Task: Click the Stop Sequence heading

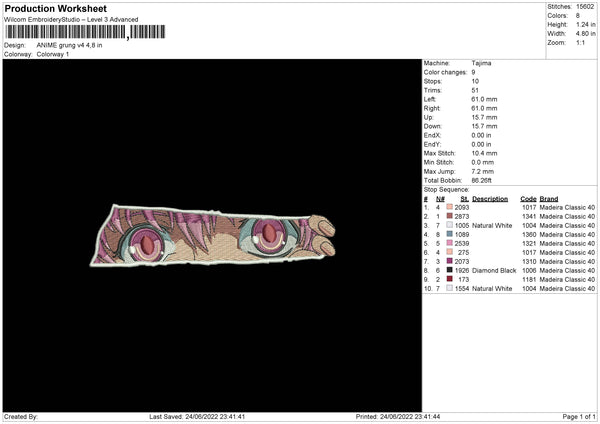Action: tap(446, 189)
